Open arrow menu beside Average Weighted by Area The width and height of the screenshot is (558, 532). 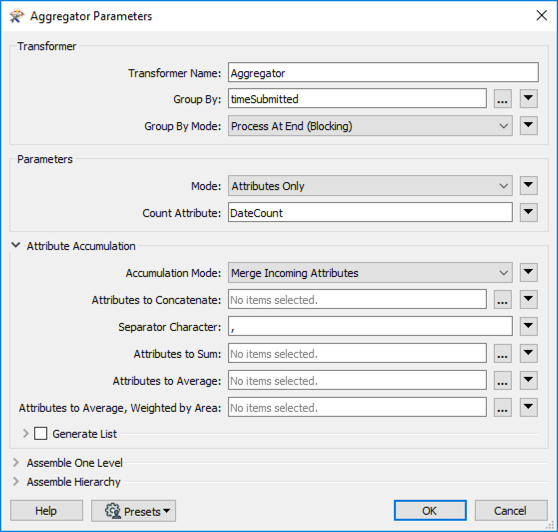tap(528, 407)
